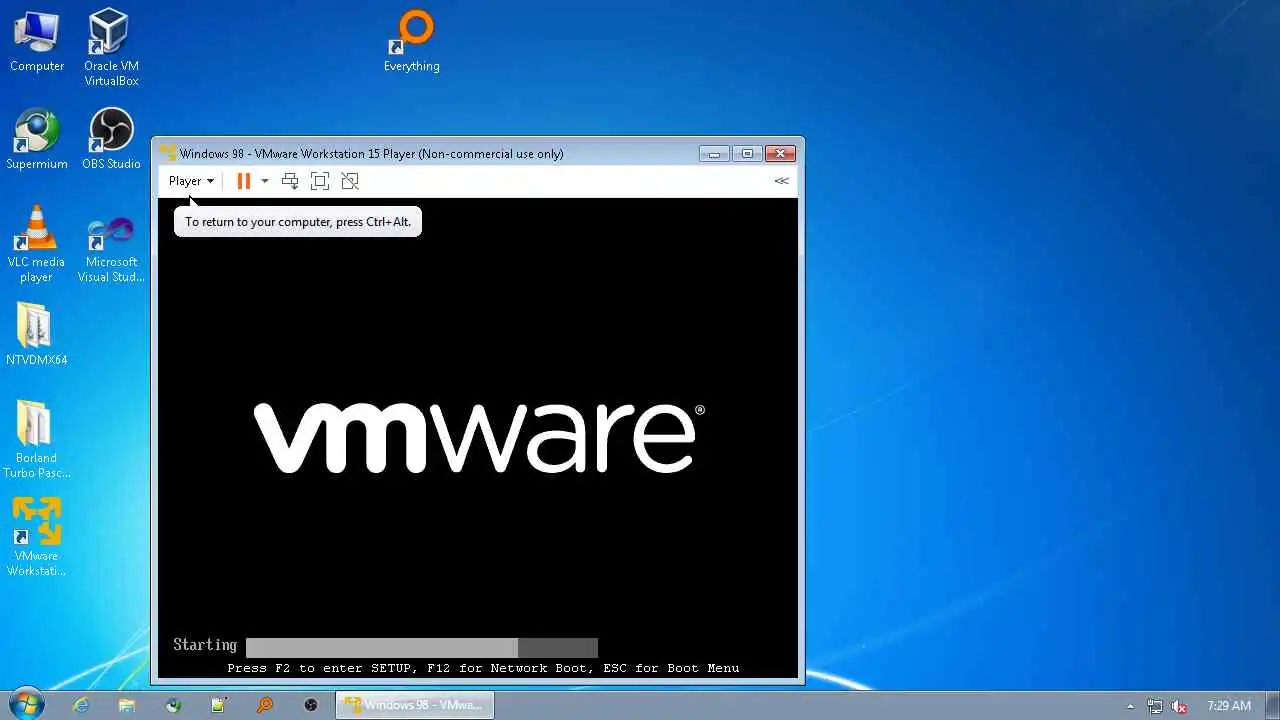Select the Computer desktop icon
This screenshot has height=720, width=1280.
(x=37, y=42)
